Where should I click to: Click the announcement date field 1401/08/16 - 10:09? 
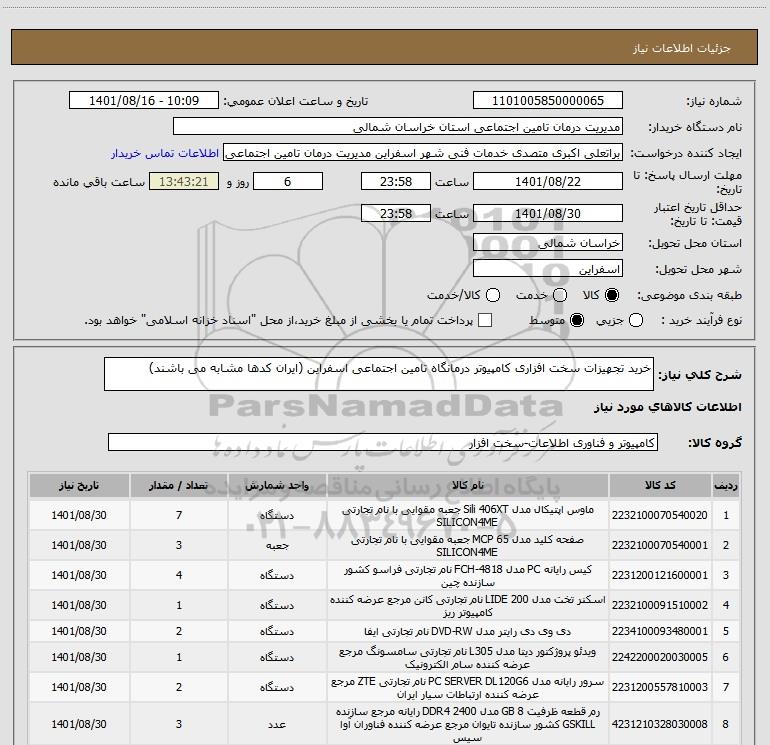click(x=144, y=101)
